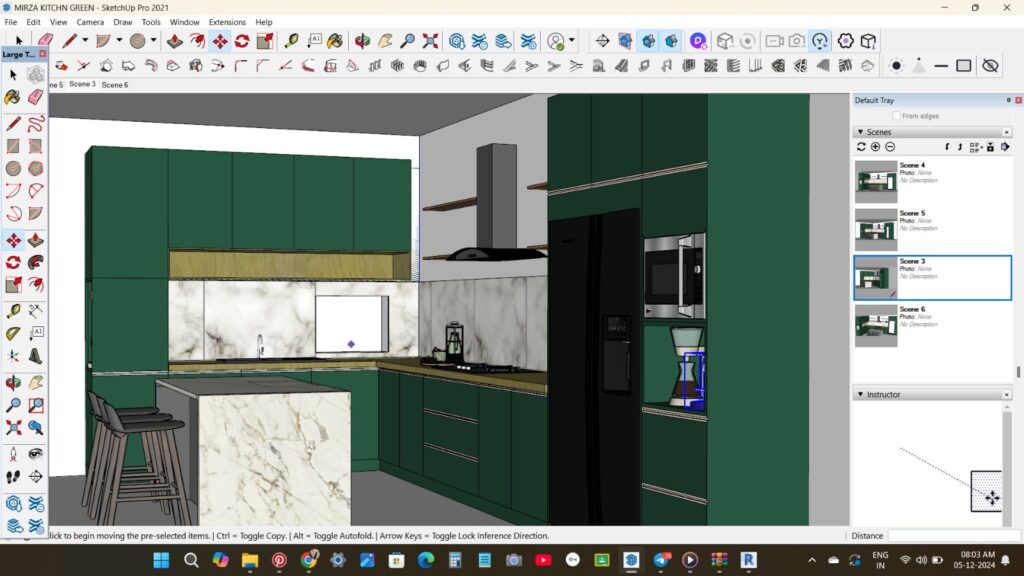
Task: Click the Distance measurement input box
Action: tap(954, 536)
